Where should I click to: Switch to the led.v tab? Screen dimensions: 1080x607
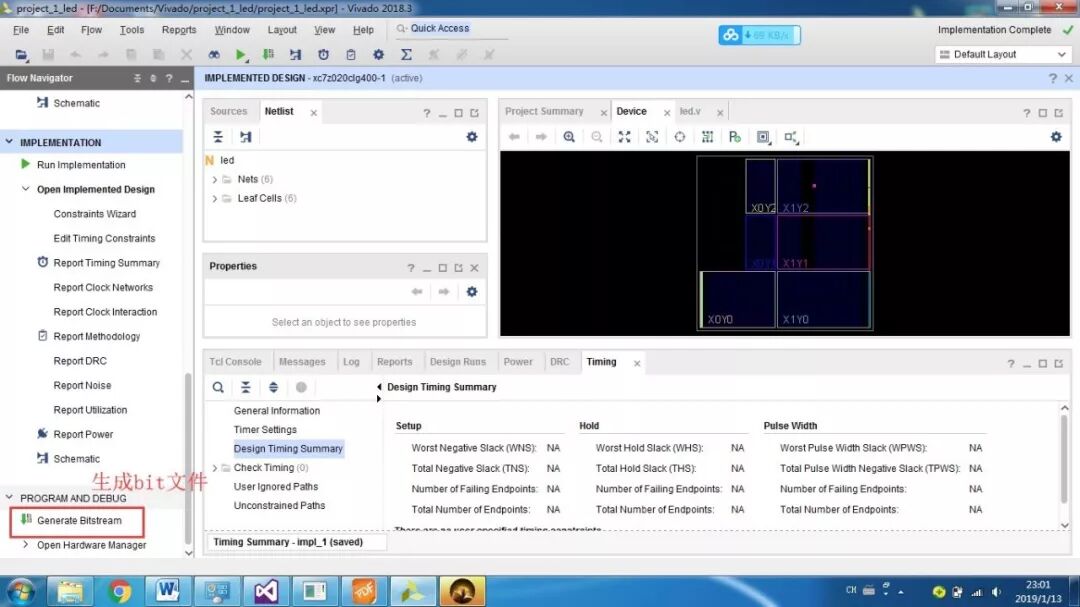point(689,111)
